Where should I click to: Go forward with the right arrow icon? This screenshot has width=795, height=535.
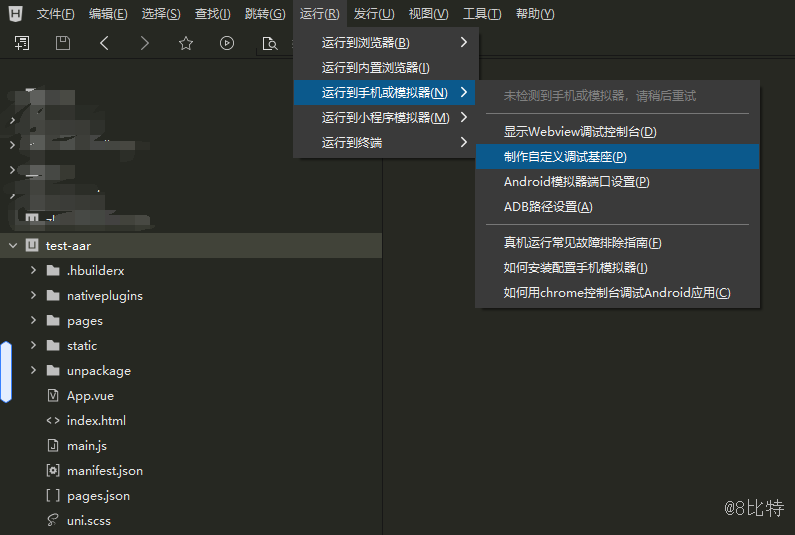tap(145, 43)
